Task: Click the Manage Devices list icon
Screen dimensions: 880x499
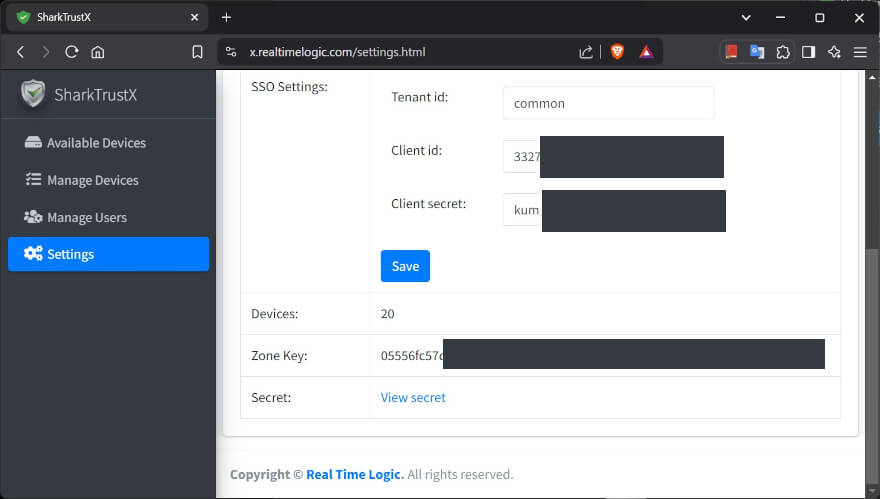Action: coord(33,180)
